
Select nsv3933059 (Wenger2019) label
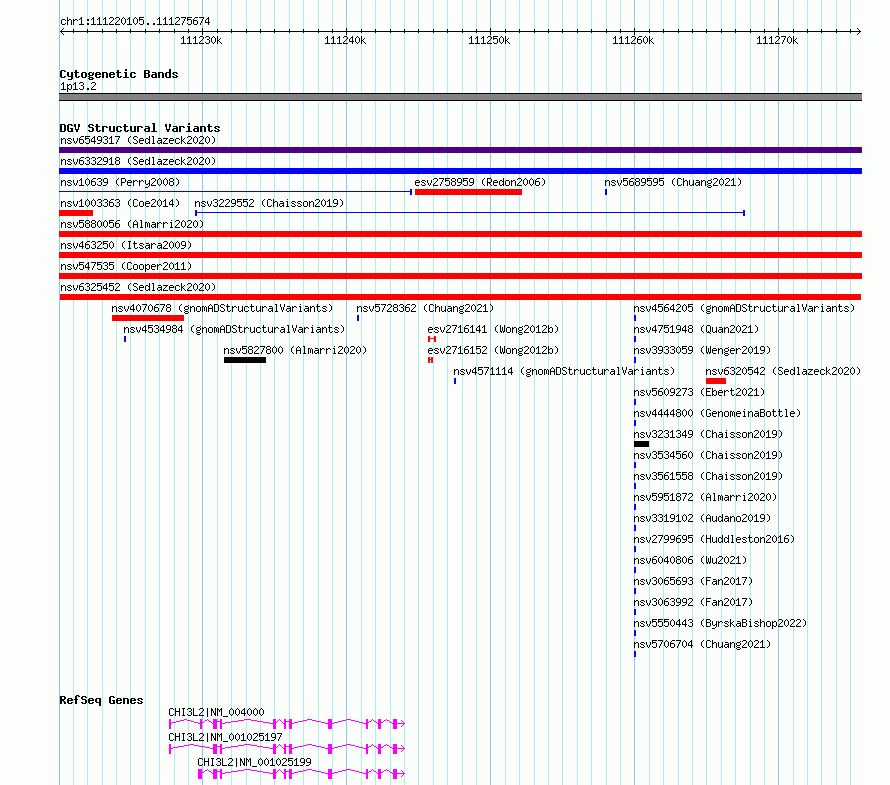click(x=702, y=350)
